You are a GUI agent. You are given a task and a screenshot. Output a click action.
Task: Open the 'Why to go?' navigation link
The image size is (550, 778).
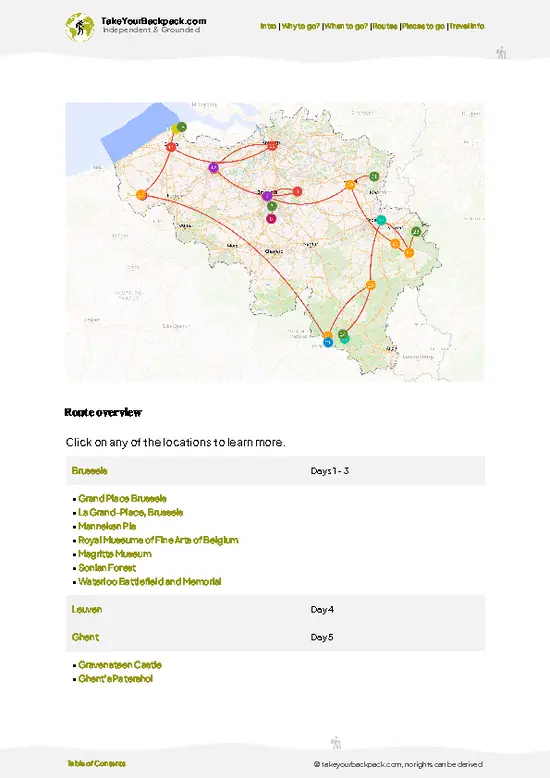[301, 26]
